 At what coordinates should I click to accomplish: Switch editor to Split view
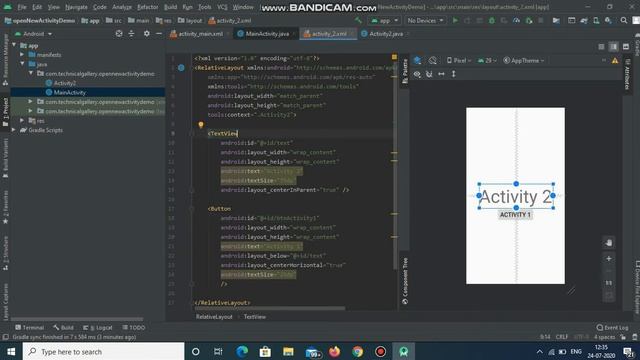(613, 47)
